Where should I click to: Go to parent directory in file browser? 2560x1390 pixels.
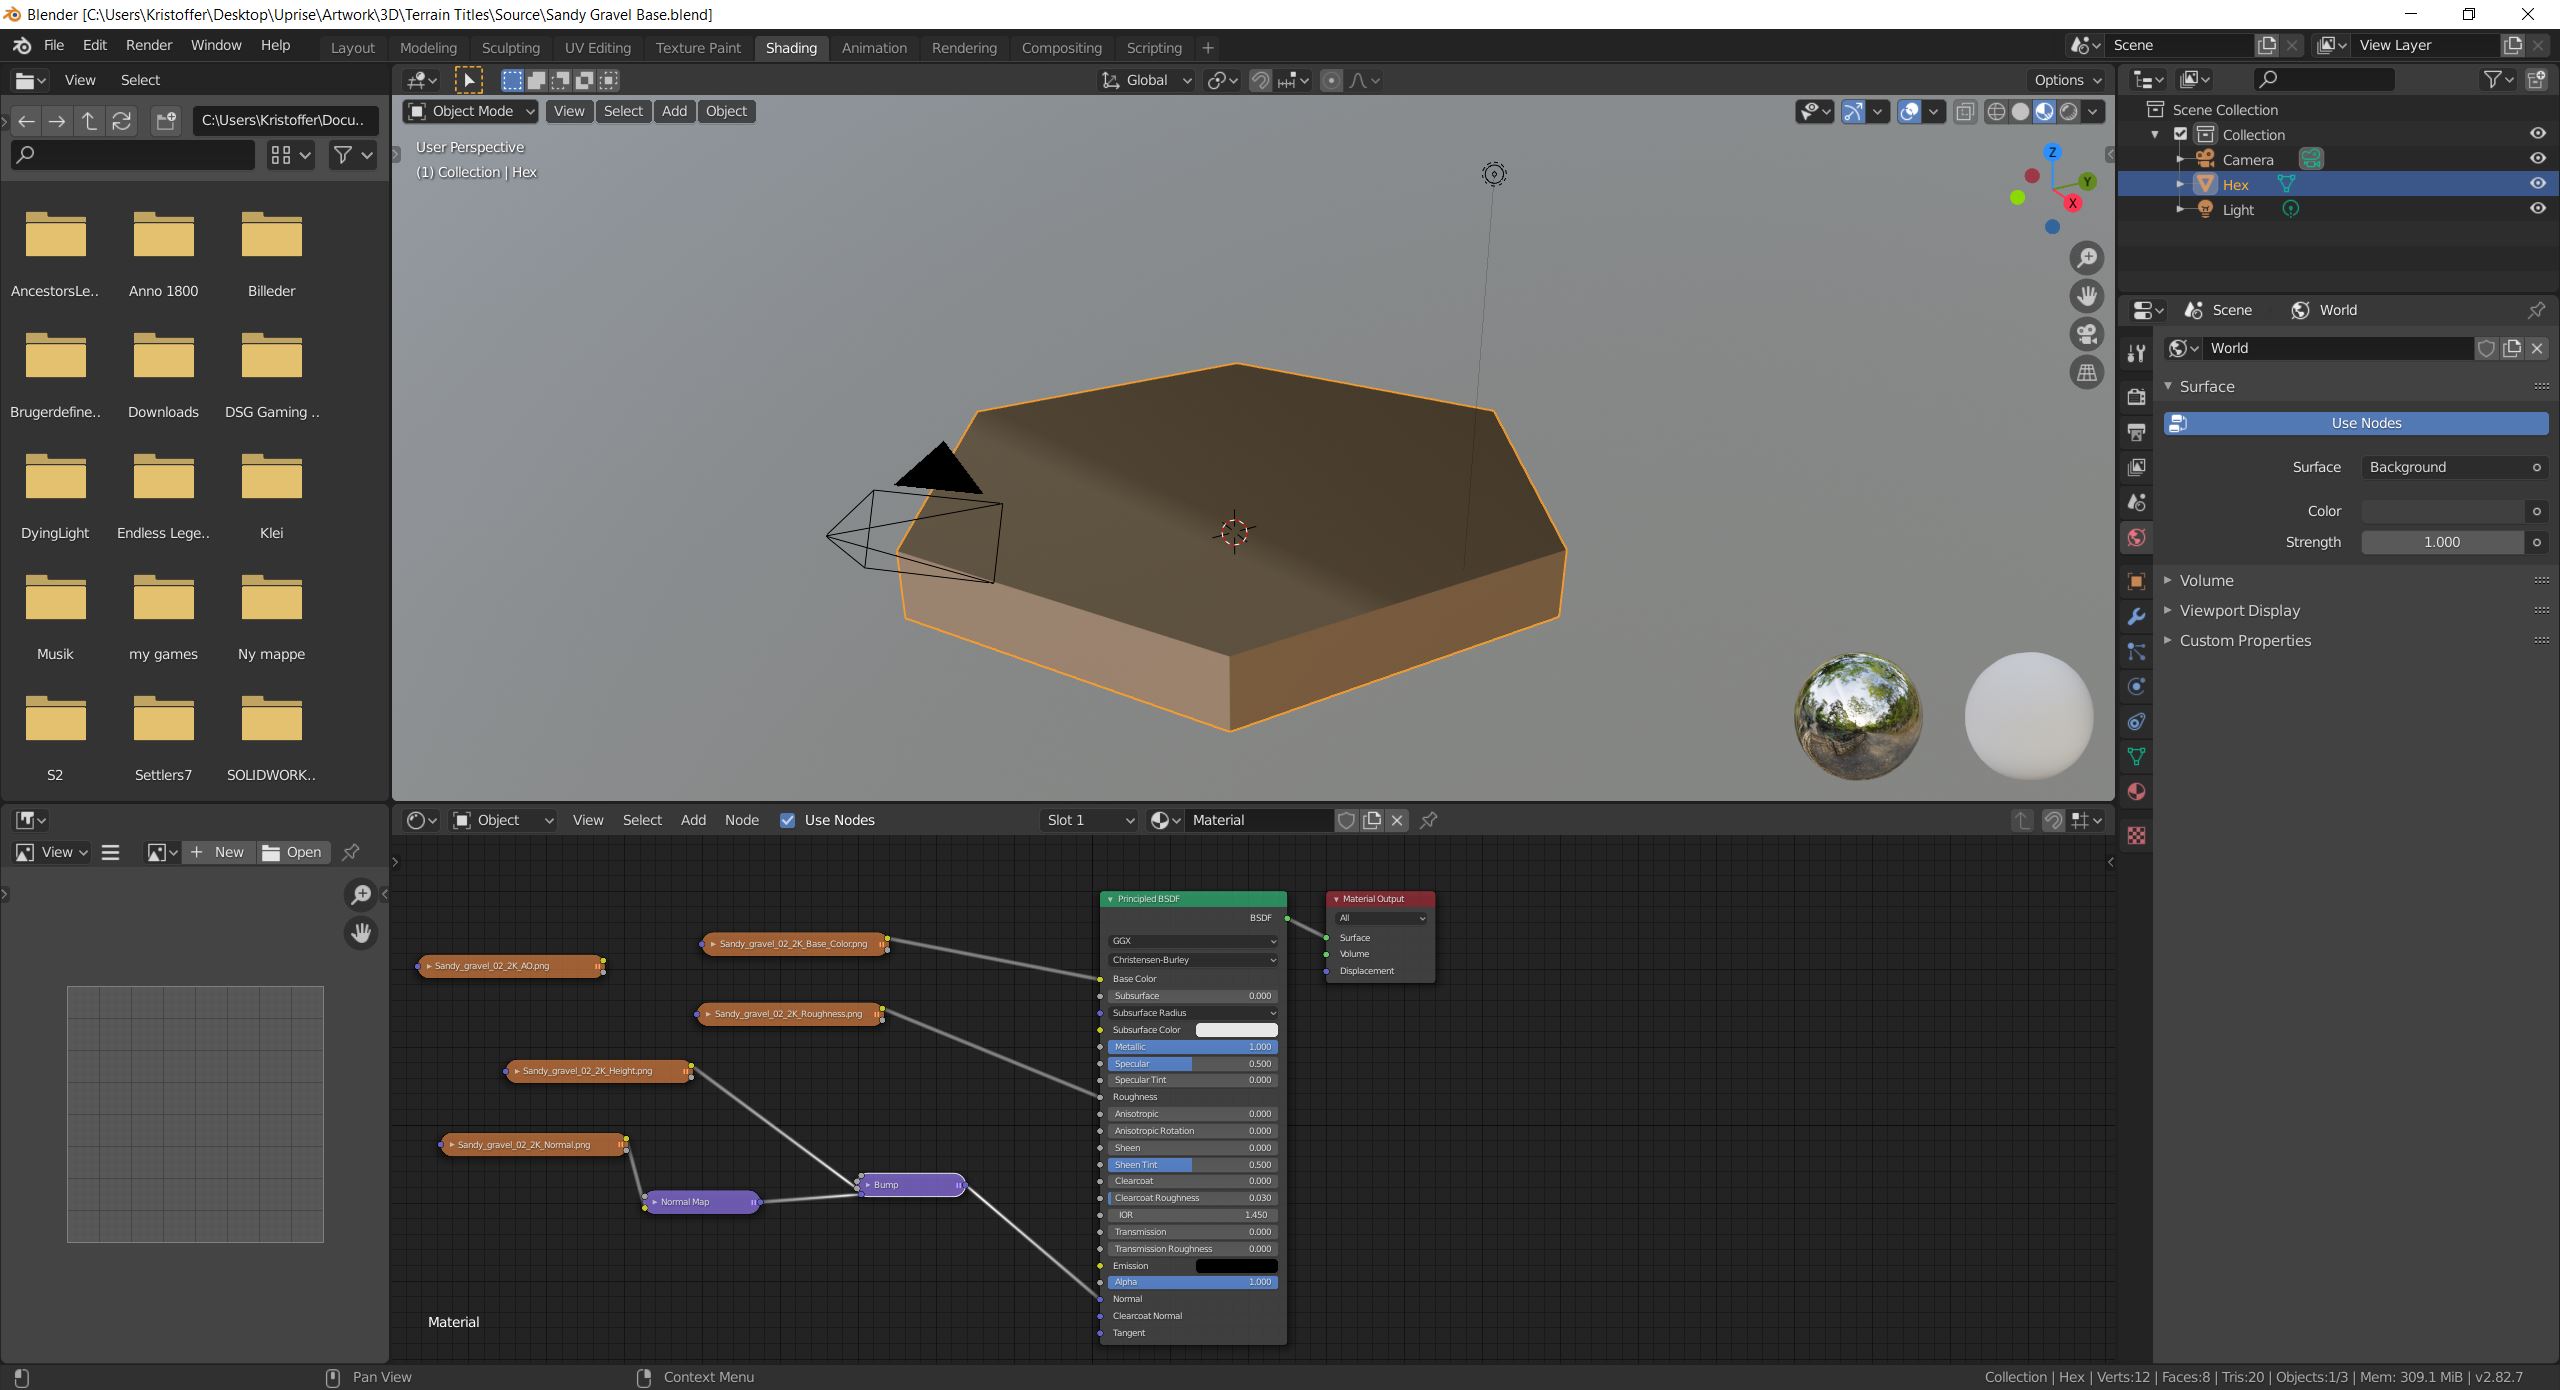(x=89, y=121)
